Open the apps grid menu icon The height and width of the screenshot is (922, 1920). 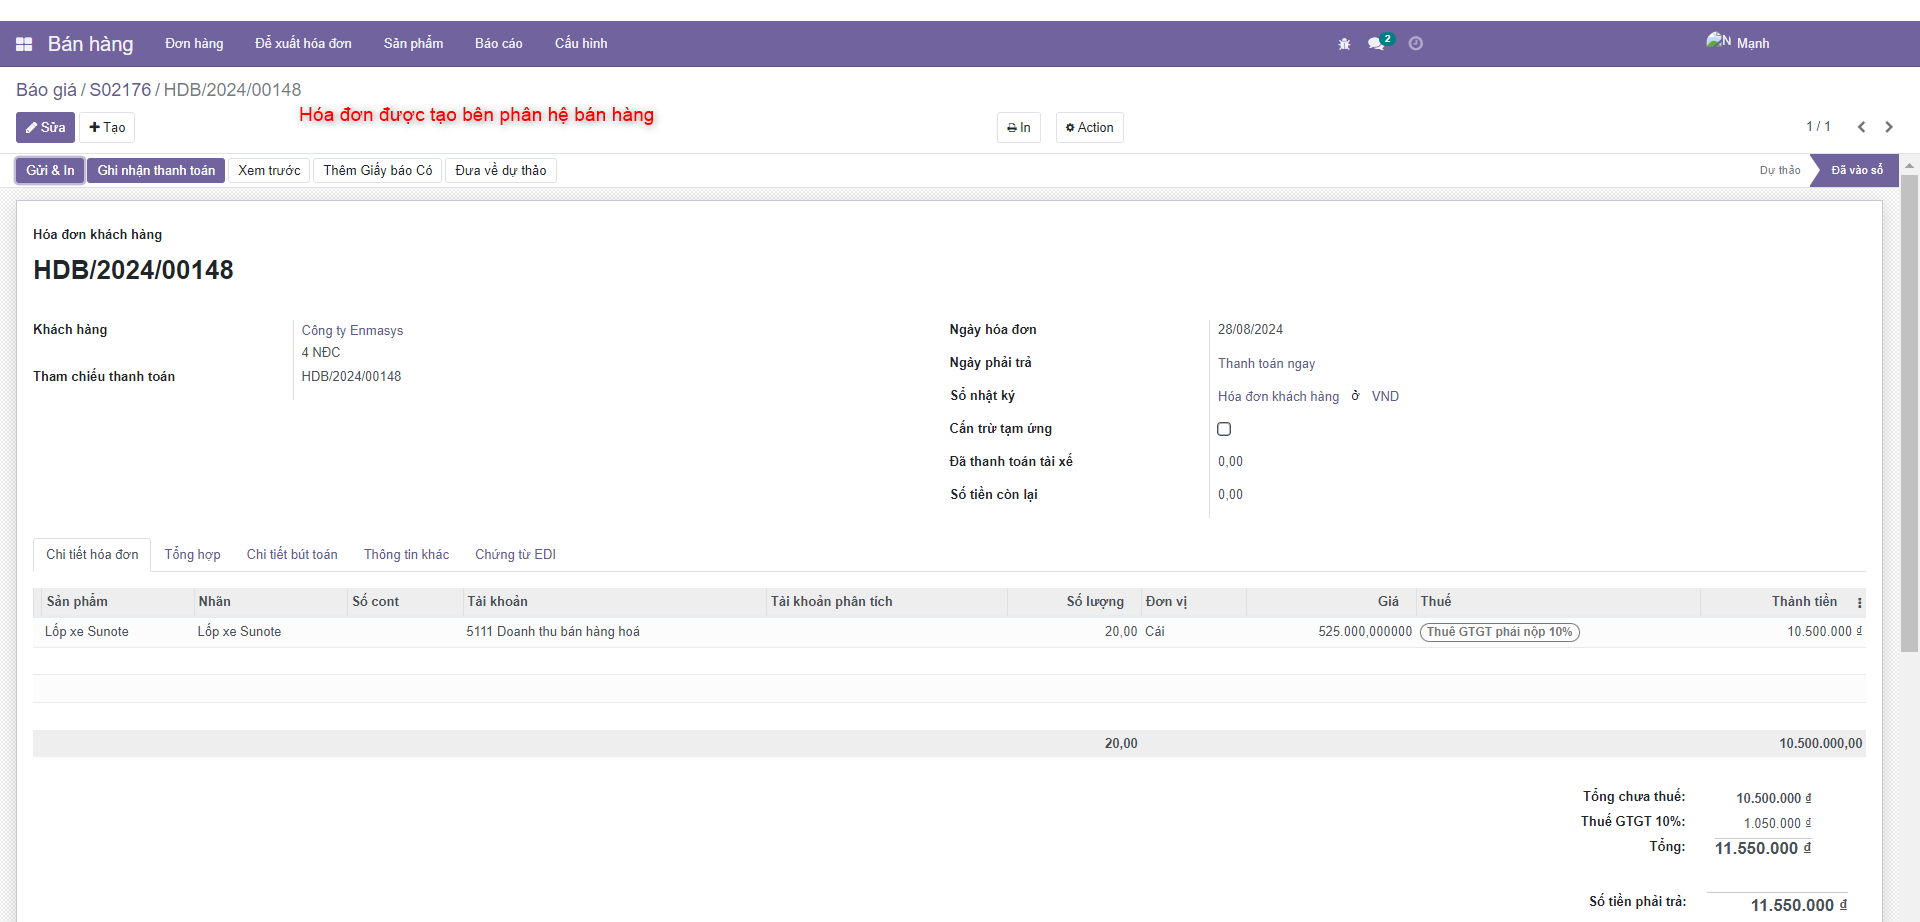tap(24, 44)
